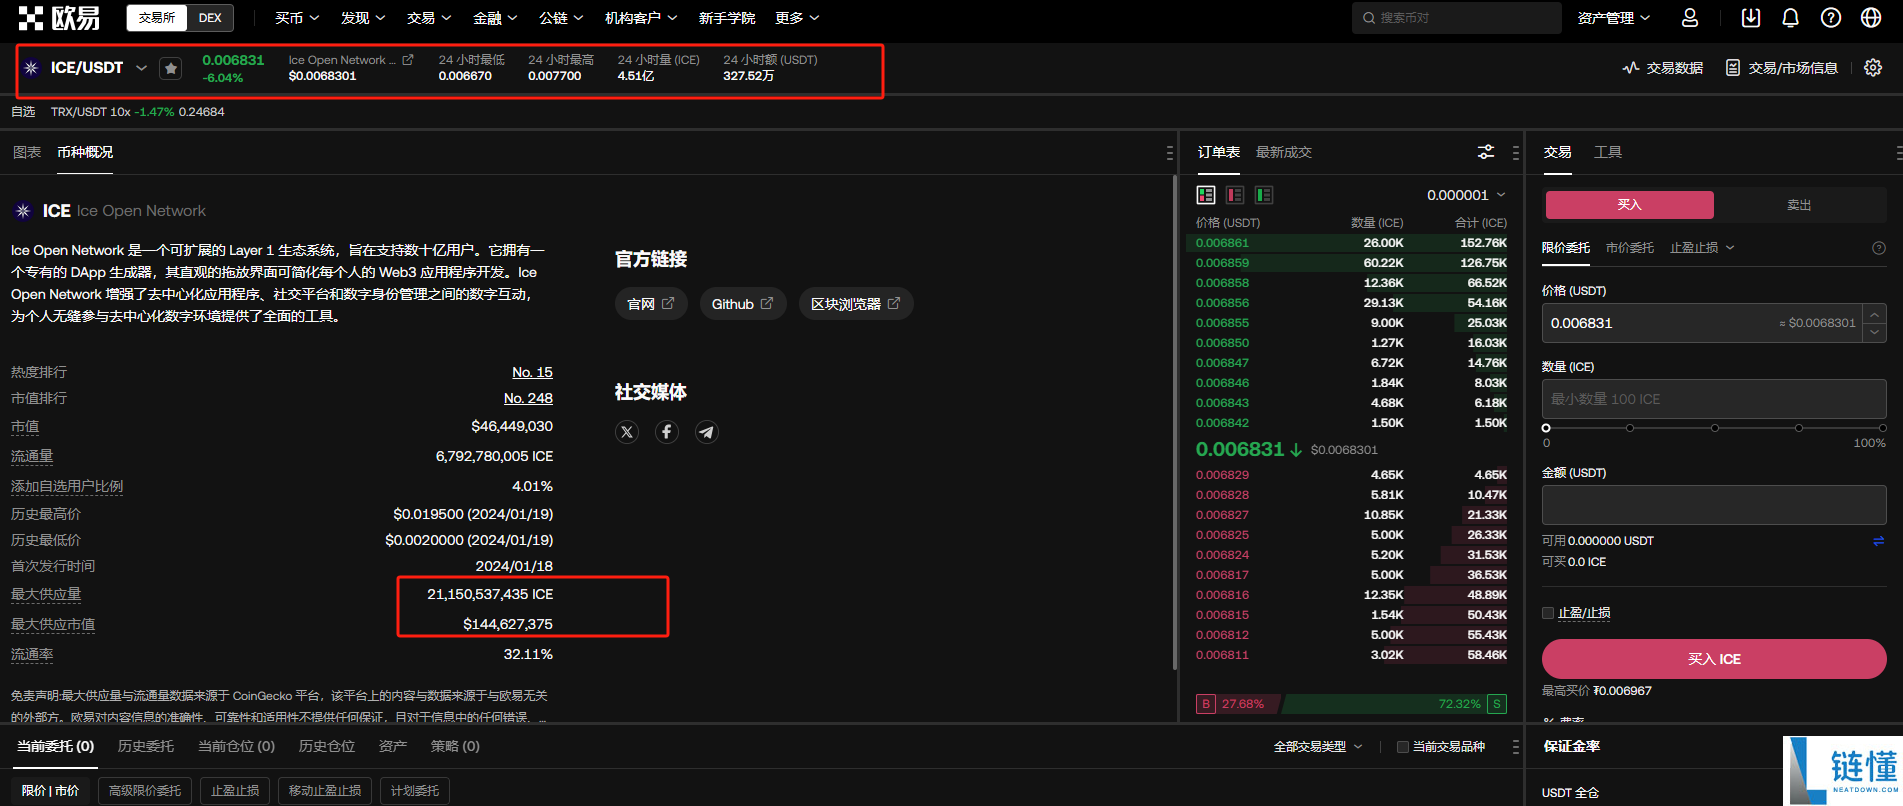Click the transfer swap arrows beside available USDT

[x=1878, y=541]
